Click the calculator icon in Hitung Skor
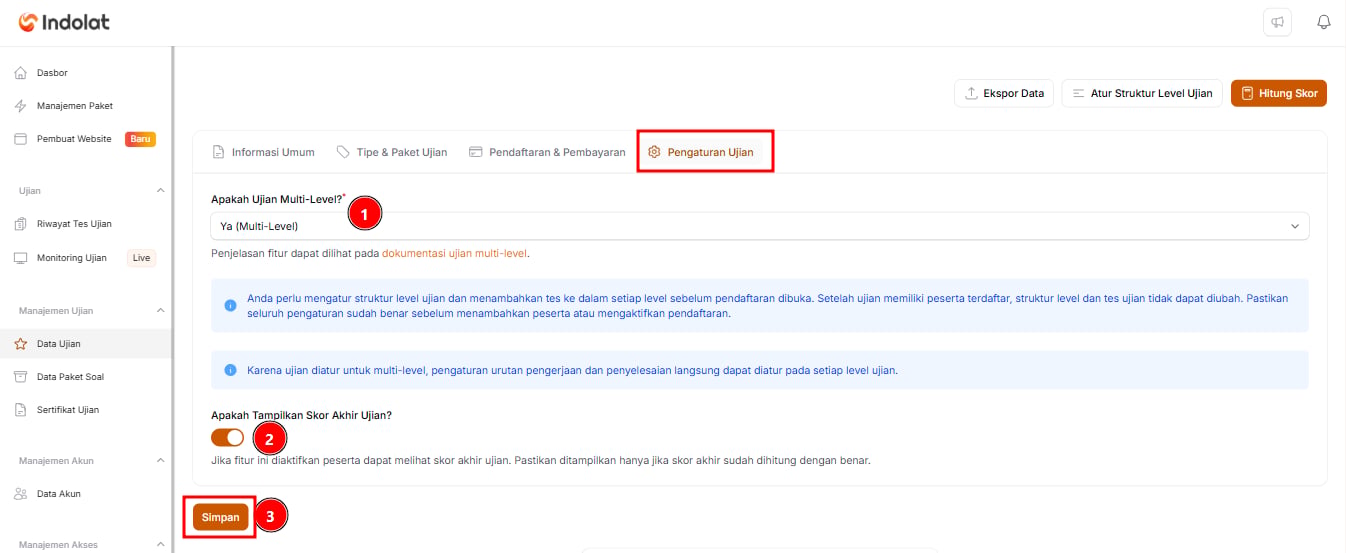Viewport: 1346px width, 553px height. click(1247, 93)
